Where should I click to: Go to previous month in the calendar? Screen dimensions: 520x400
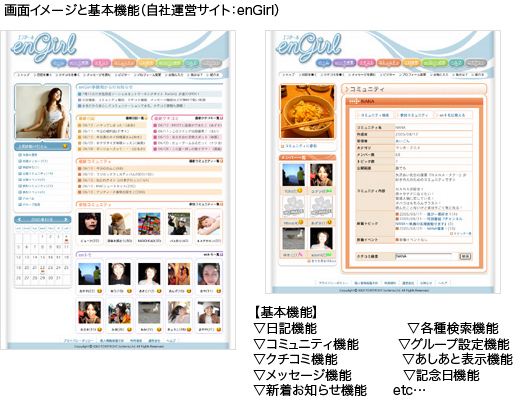coord(19,220)
